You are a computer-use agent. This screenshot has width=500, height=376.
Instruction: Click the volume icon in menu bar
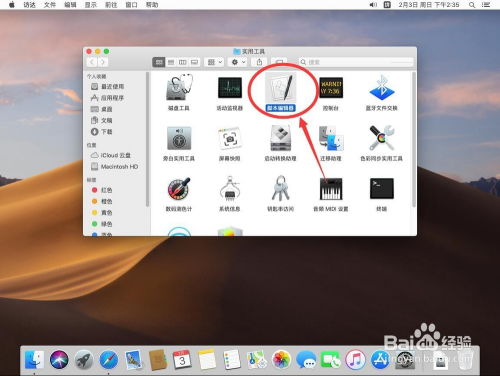(373, 5)
